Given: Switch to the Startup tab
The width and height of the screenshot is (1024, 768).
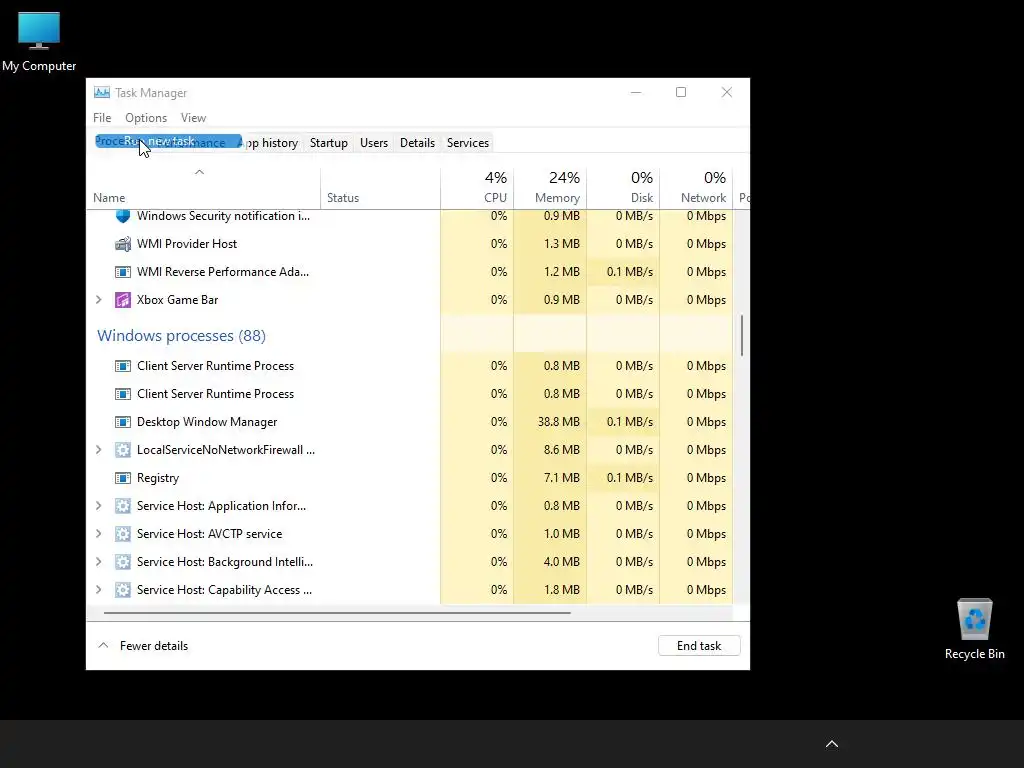Looking at the screenshot, I should pyautogui.click(x=328, y=143).
